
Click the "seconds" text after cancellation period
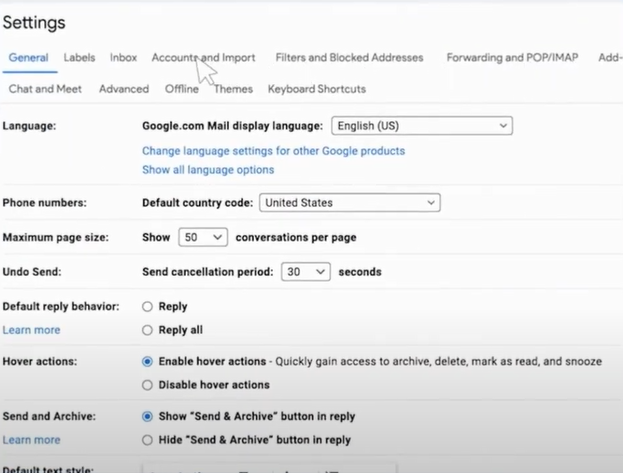point(360,272)
